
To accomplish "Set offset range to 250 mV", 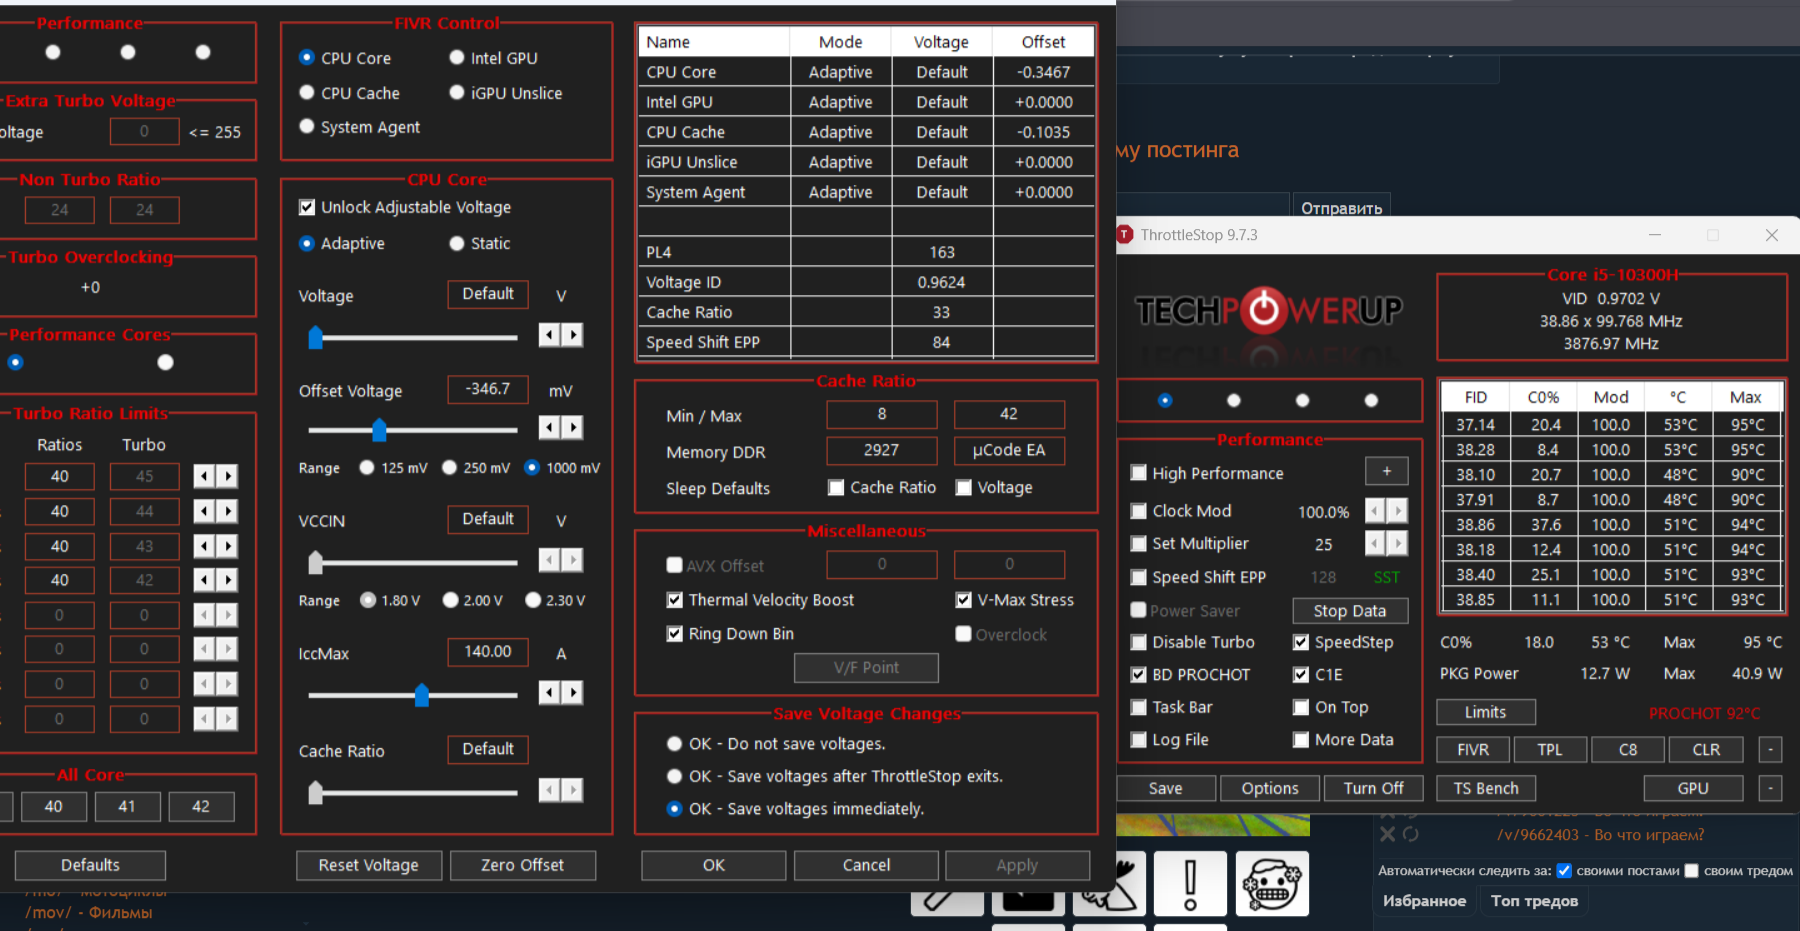I will pos(450,467).
